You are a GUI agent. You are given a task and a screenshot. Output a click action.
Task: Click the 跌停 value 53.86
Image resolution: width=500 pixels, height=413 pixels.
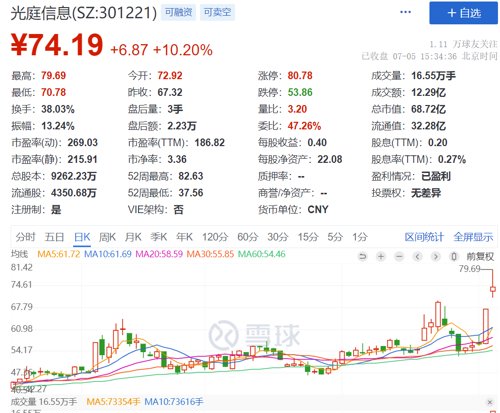(300, 92)
